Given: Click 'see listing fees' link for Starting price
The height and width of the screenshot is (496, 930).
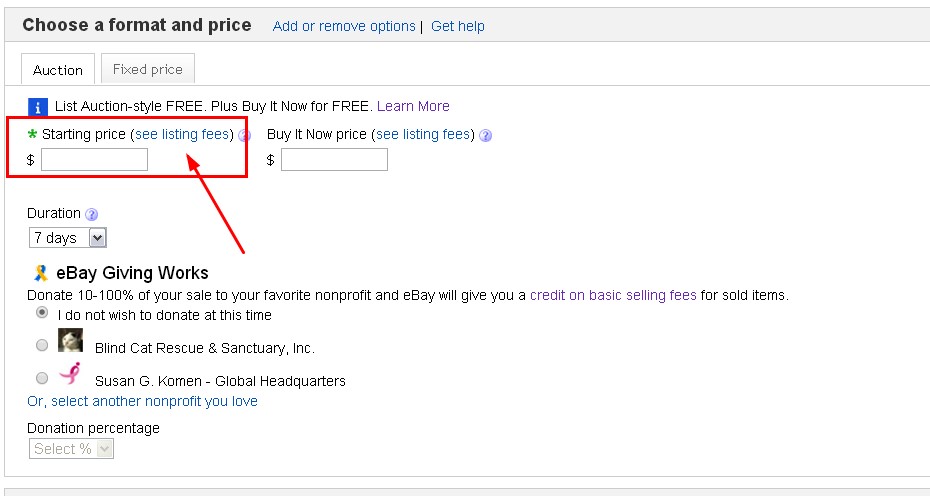Looking at the screenshot, I should tap(182, 134).
